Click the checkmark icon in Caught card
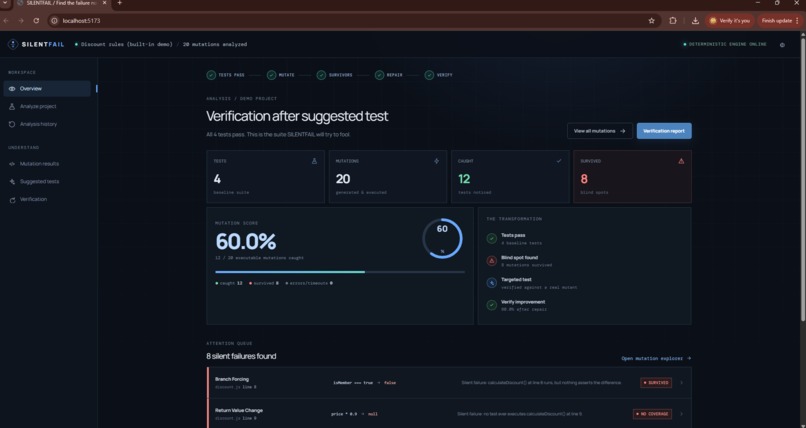Viewport: 806px width, 428px height. coord(559,161)
